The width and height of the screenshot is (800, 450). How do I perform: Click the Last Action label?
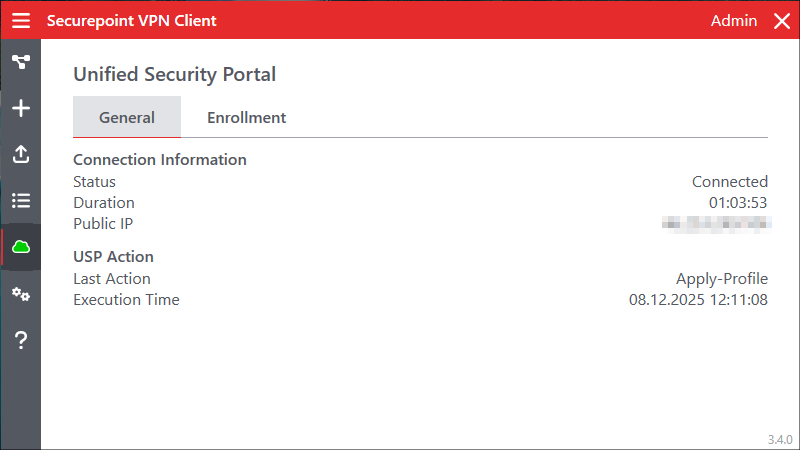pos(112,279)
